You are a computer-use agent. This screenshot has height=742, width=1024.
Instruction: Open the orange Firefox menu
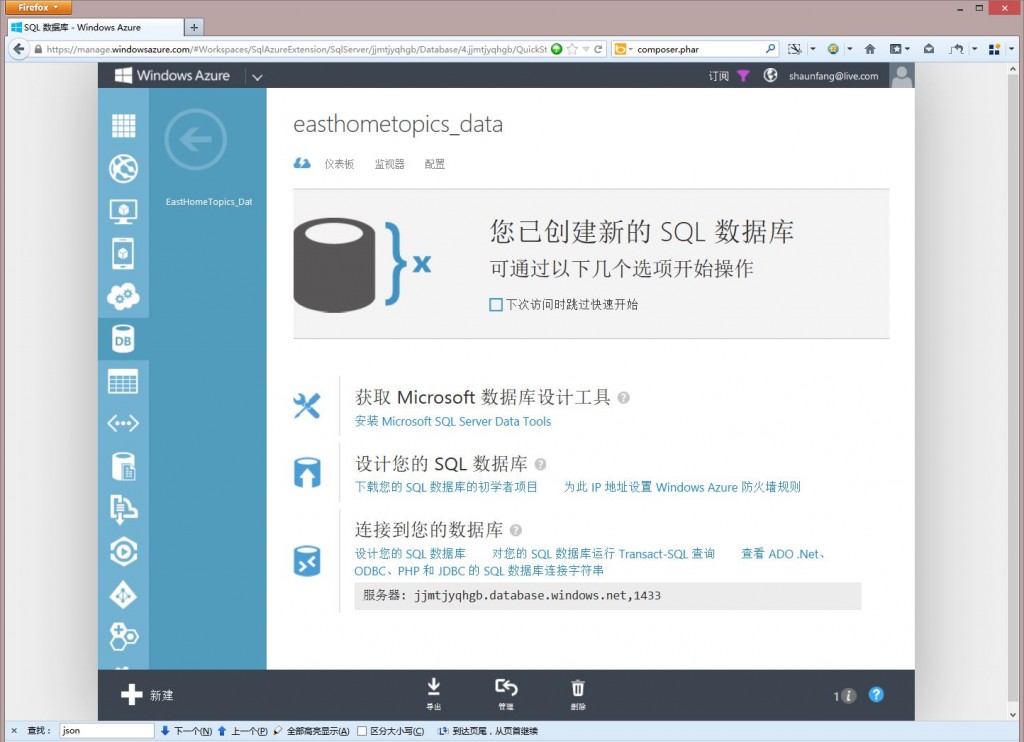click(x=38, y=7)
